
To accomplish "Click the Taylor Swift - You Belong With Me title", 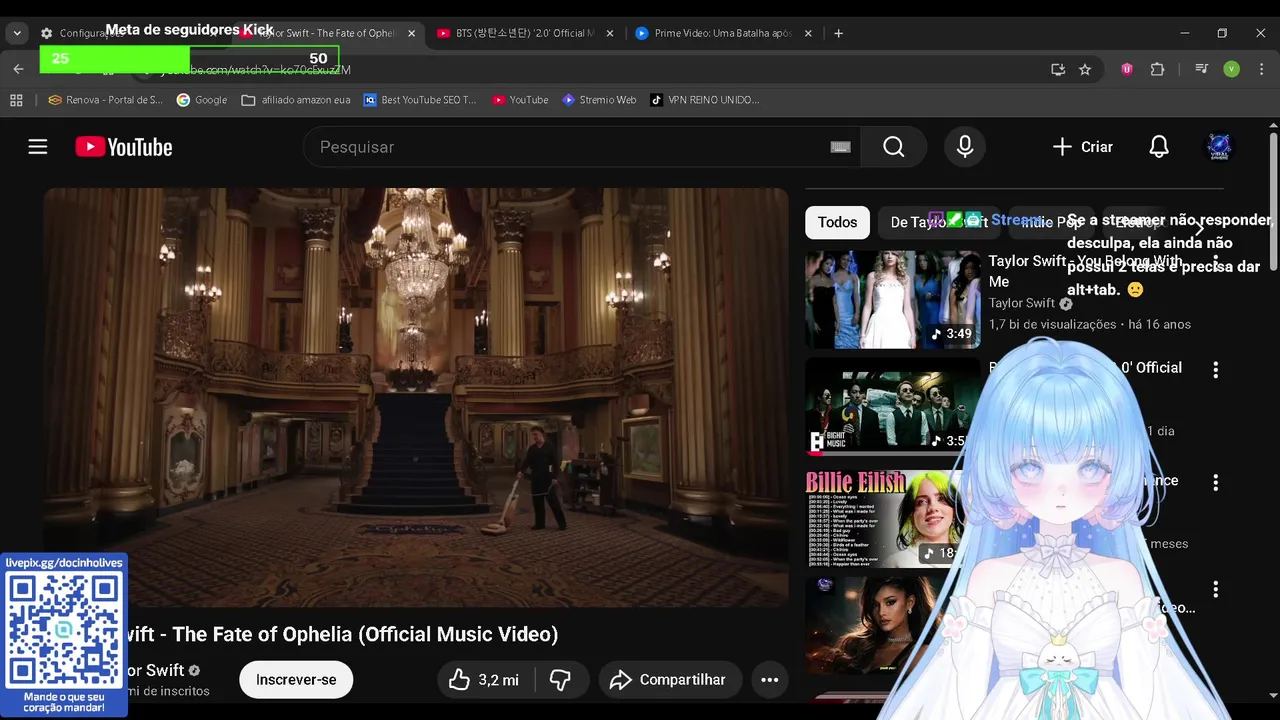I will [1085, 271].
